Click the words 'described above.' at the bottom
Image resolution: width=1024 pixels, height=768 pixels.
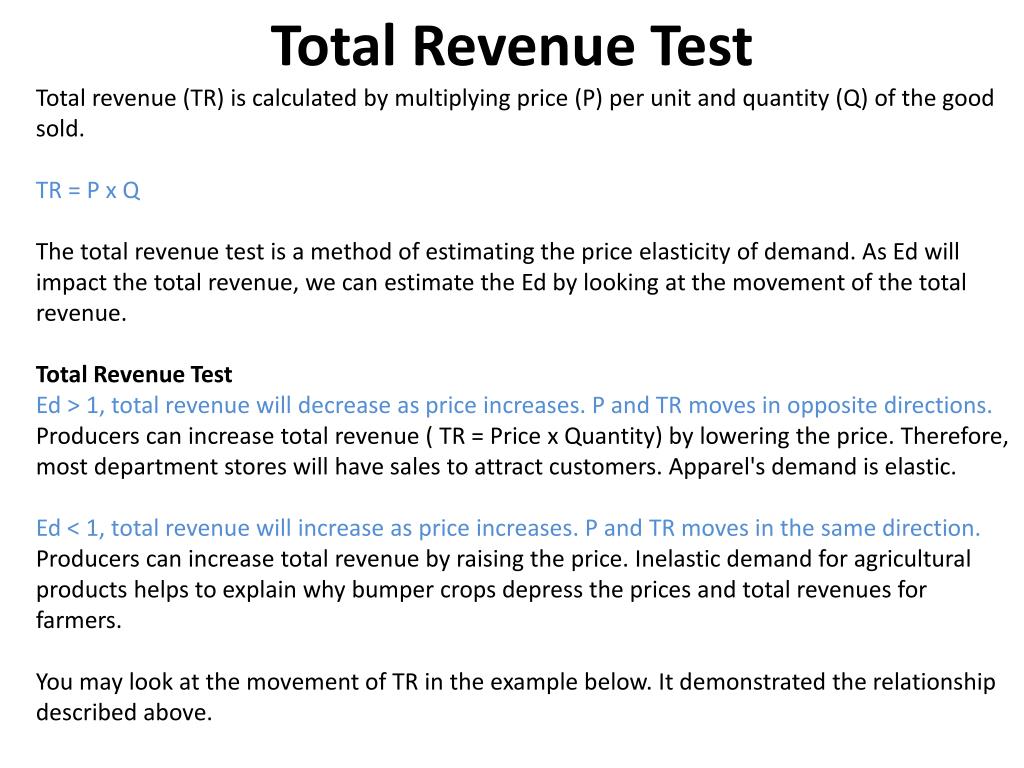click(124, 712)
